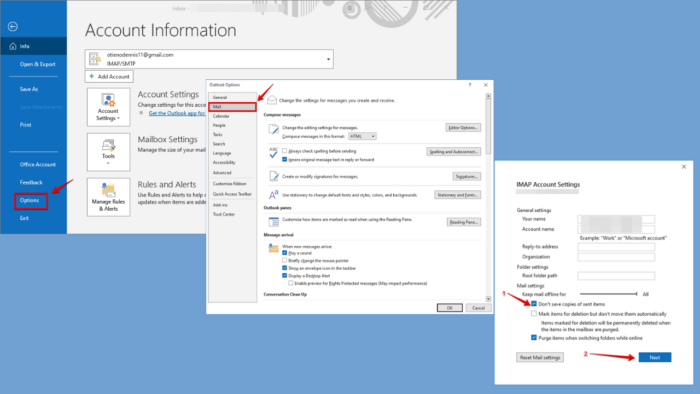Click the stationery fonts icon
This screenshot has height=394, width=700.
pos(273,195)
